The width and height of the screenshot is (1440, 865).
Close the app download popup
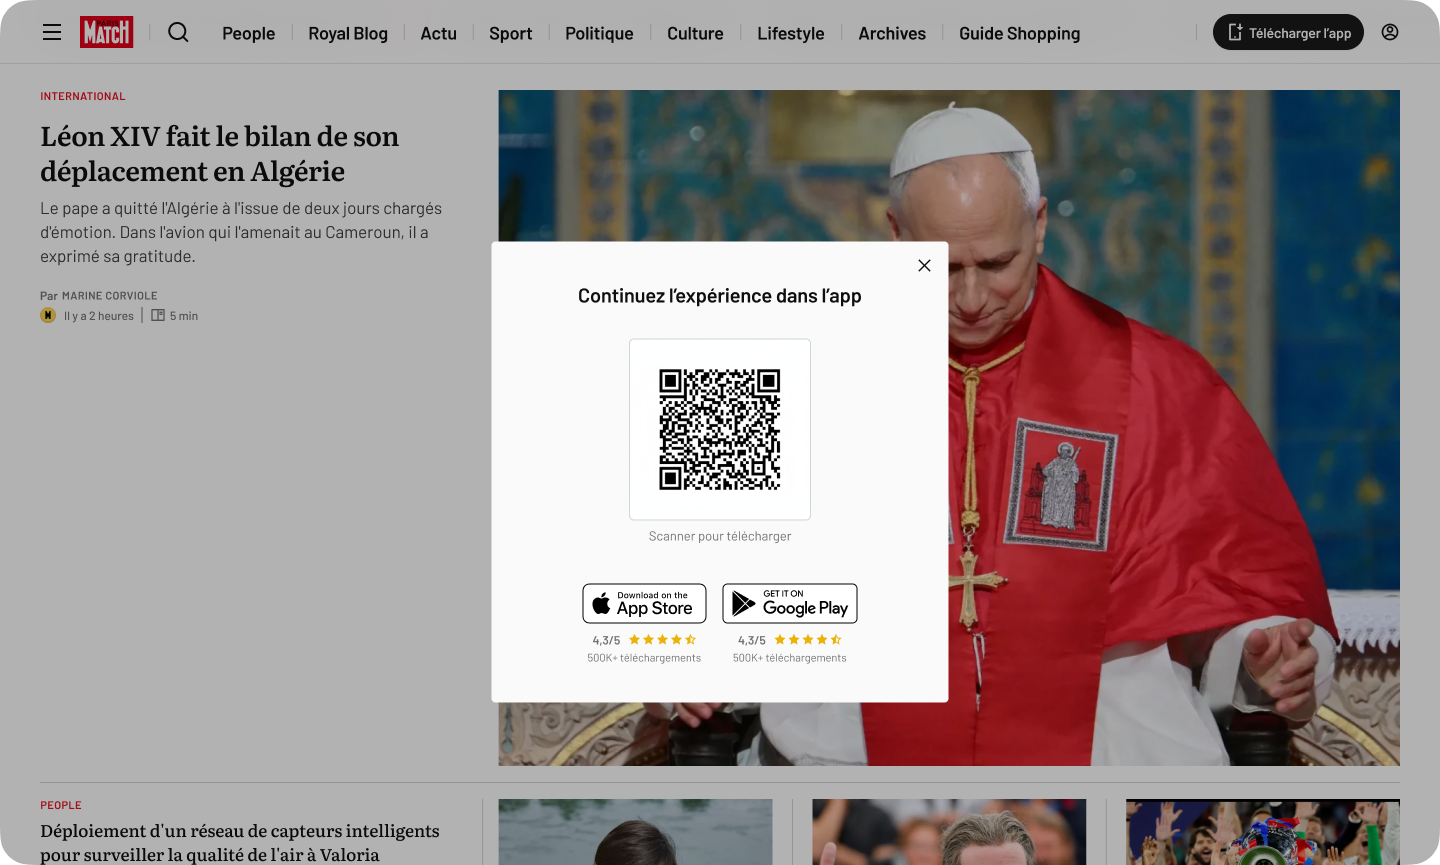click(x=924, y=265)
